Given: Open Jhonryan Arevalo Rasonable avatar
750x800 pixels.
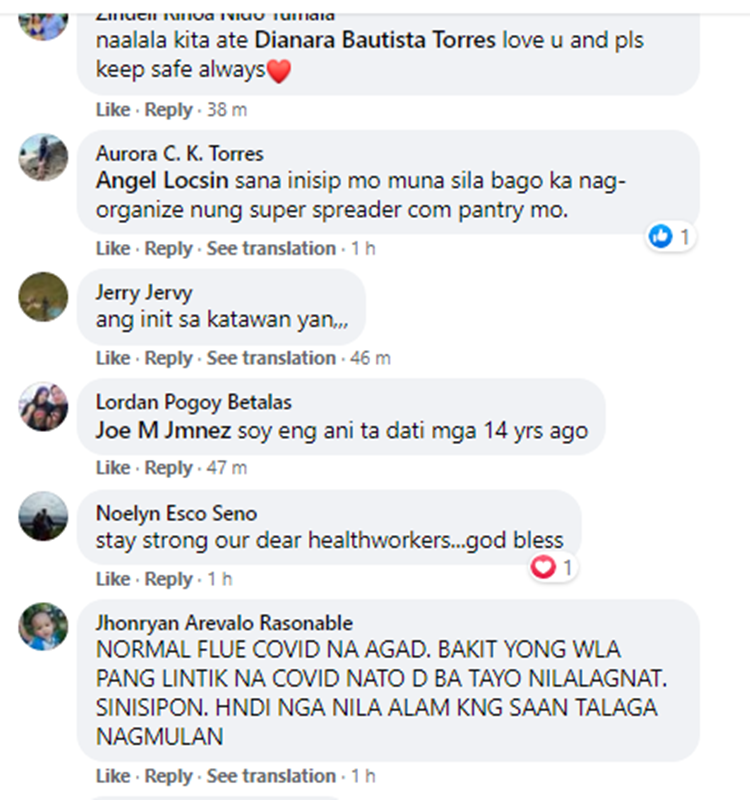Looking at the screenshot, I should click(x=43, y=627).
